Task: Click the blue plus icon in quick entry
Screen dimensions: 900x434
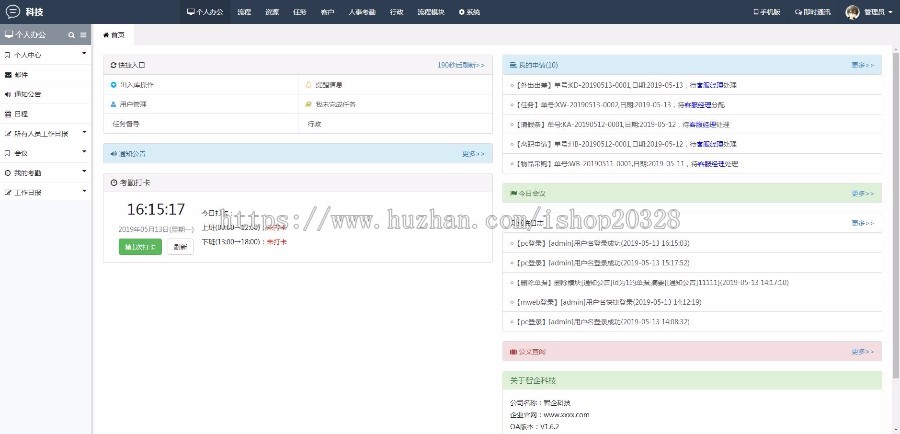Action: (x=113, y=85)
